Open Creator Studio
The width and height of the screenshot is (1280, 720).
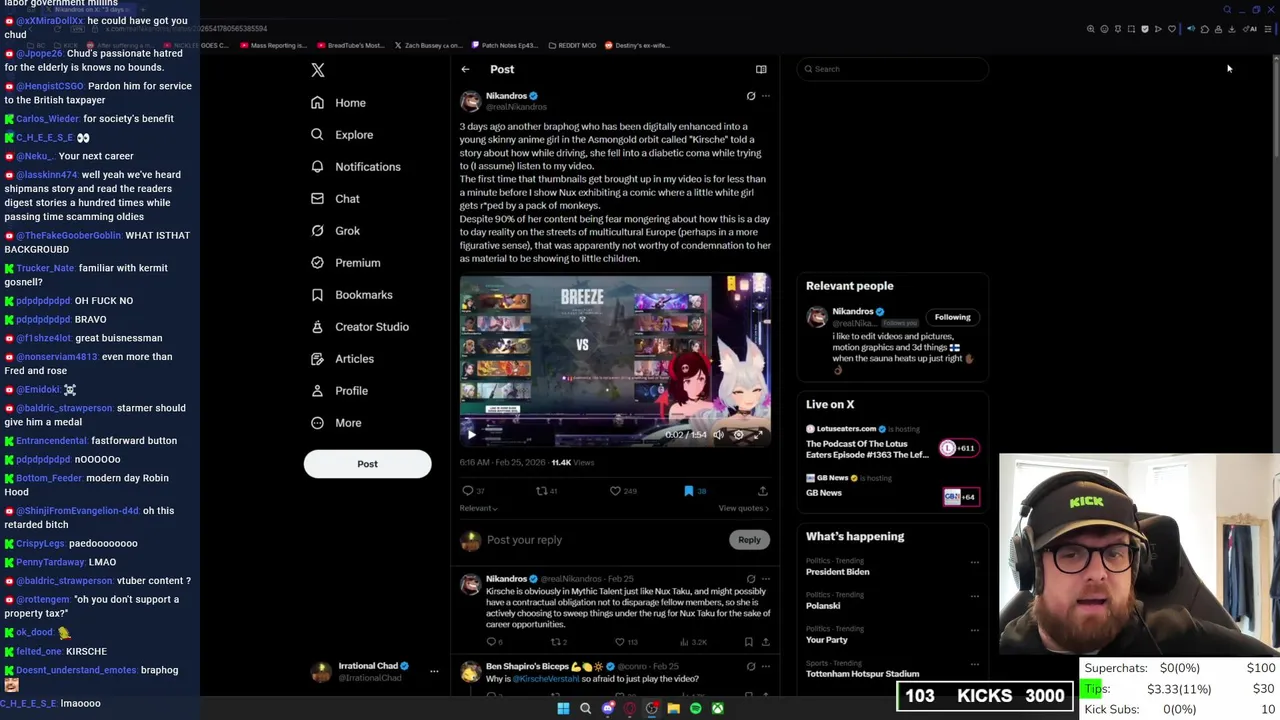point(359,327)
